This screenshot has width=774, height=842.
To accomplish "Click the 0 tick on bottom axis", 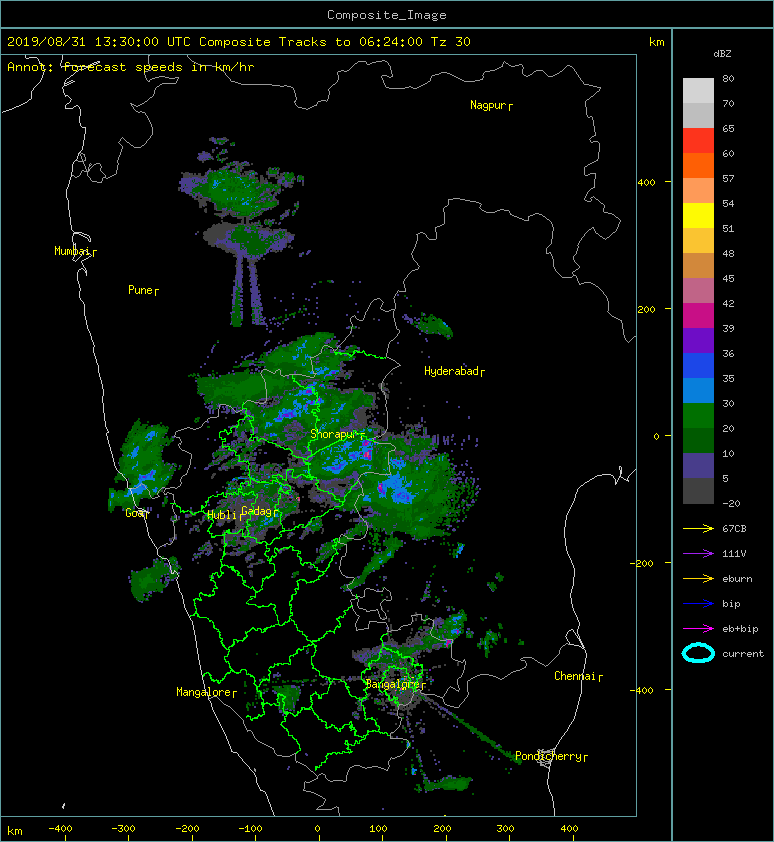I will tap(317, 829).
